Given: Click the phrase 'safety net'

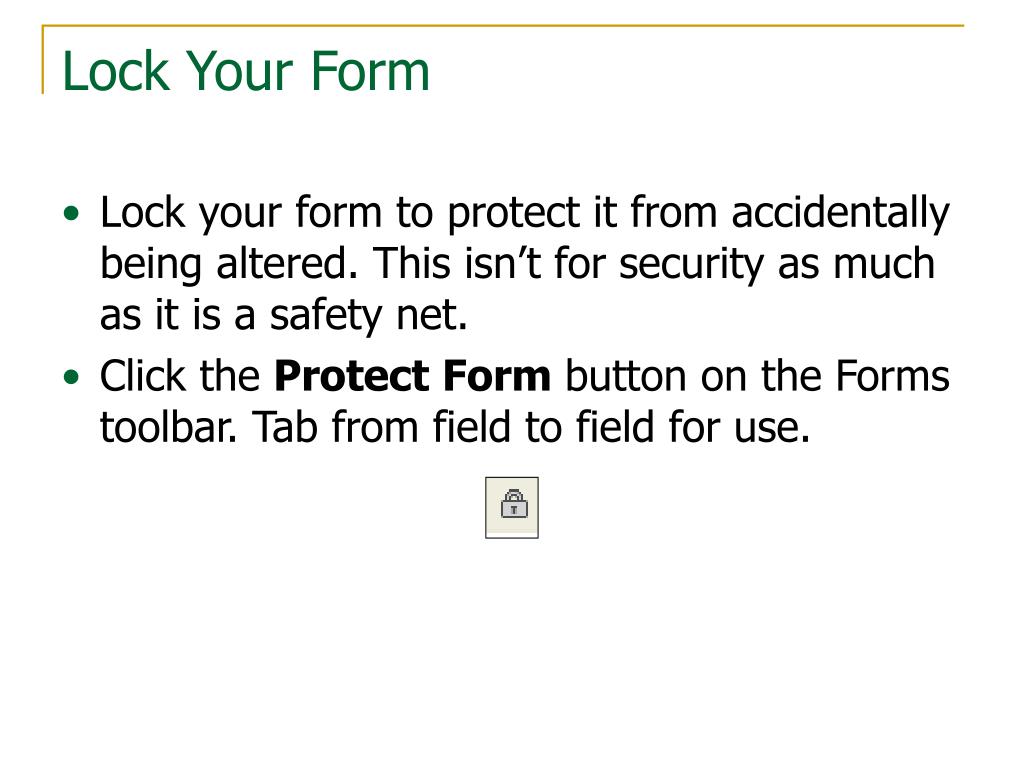Looking at the screenshot, I should [368, 316].
